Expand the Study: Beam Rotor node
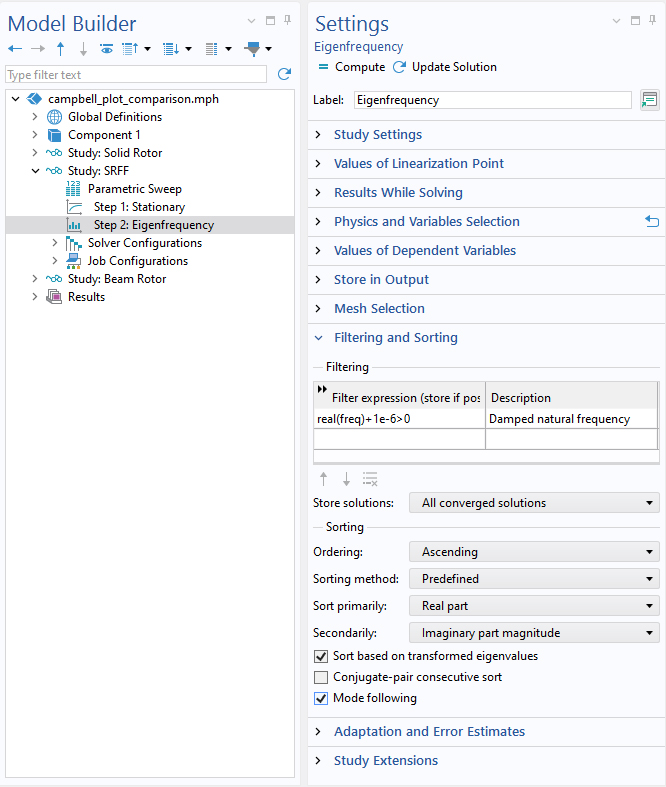Image resolution: width=666 pixels, height=787 pixels. tap(35, 279)
